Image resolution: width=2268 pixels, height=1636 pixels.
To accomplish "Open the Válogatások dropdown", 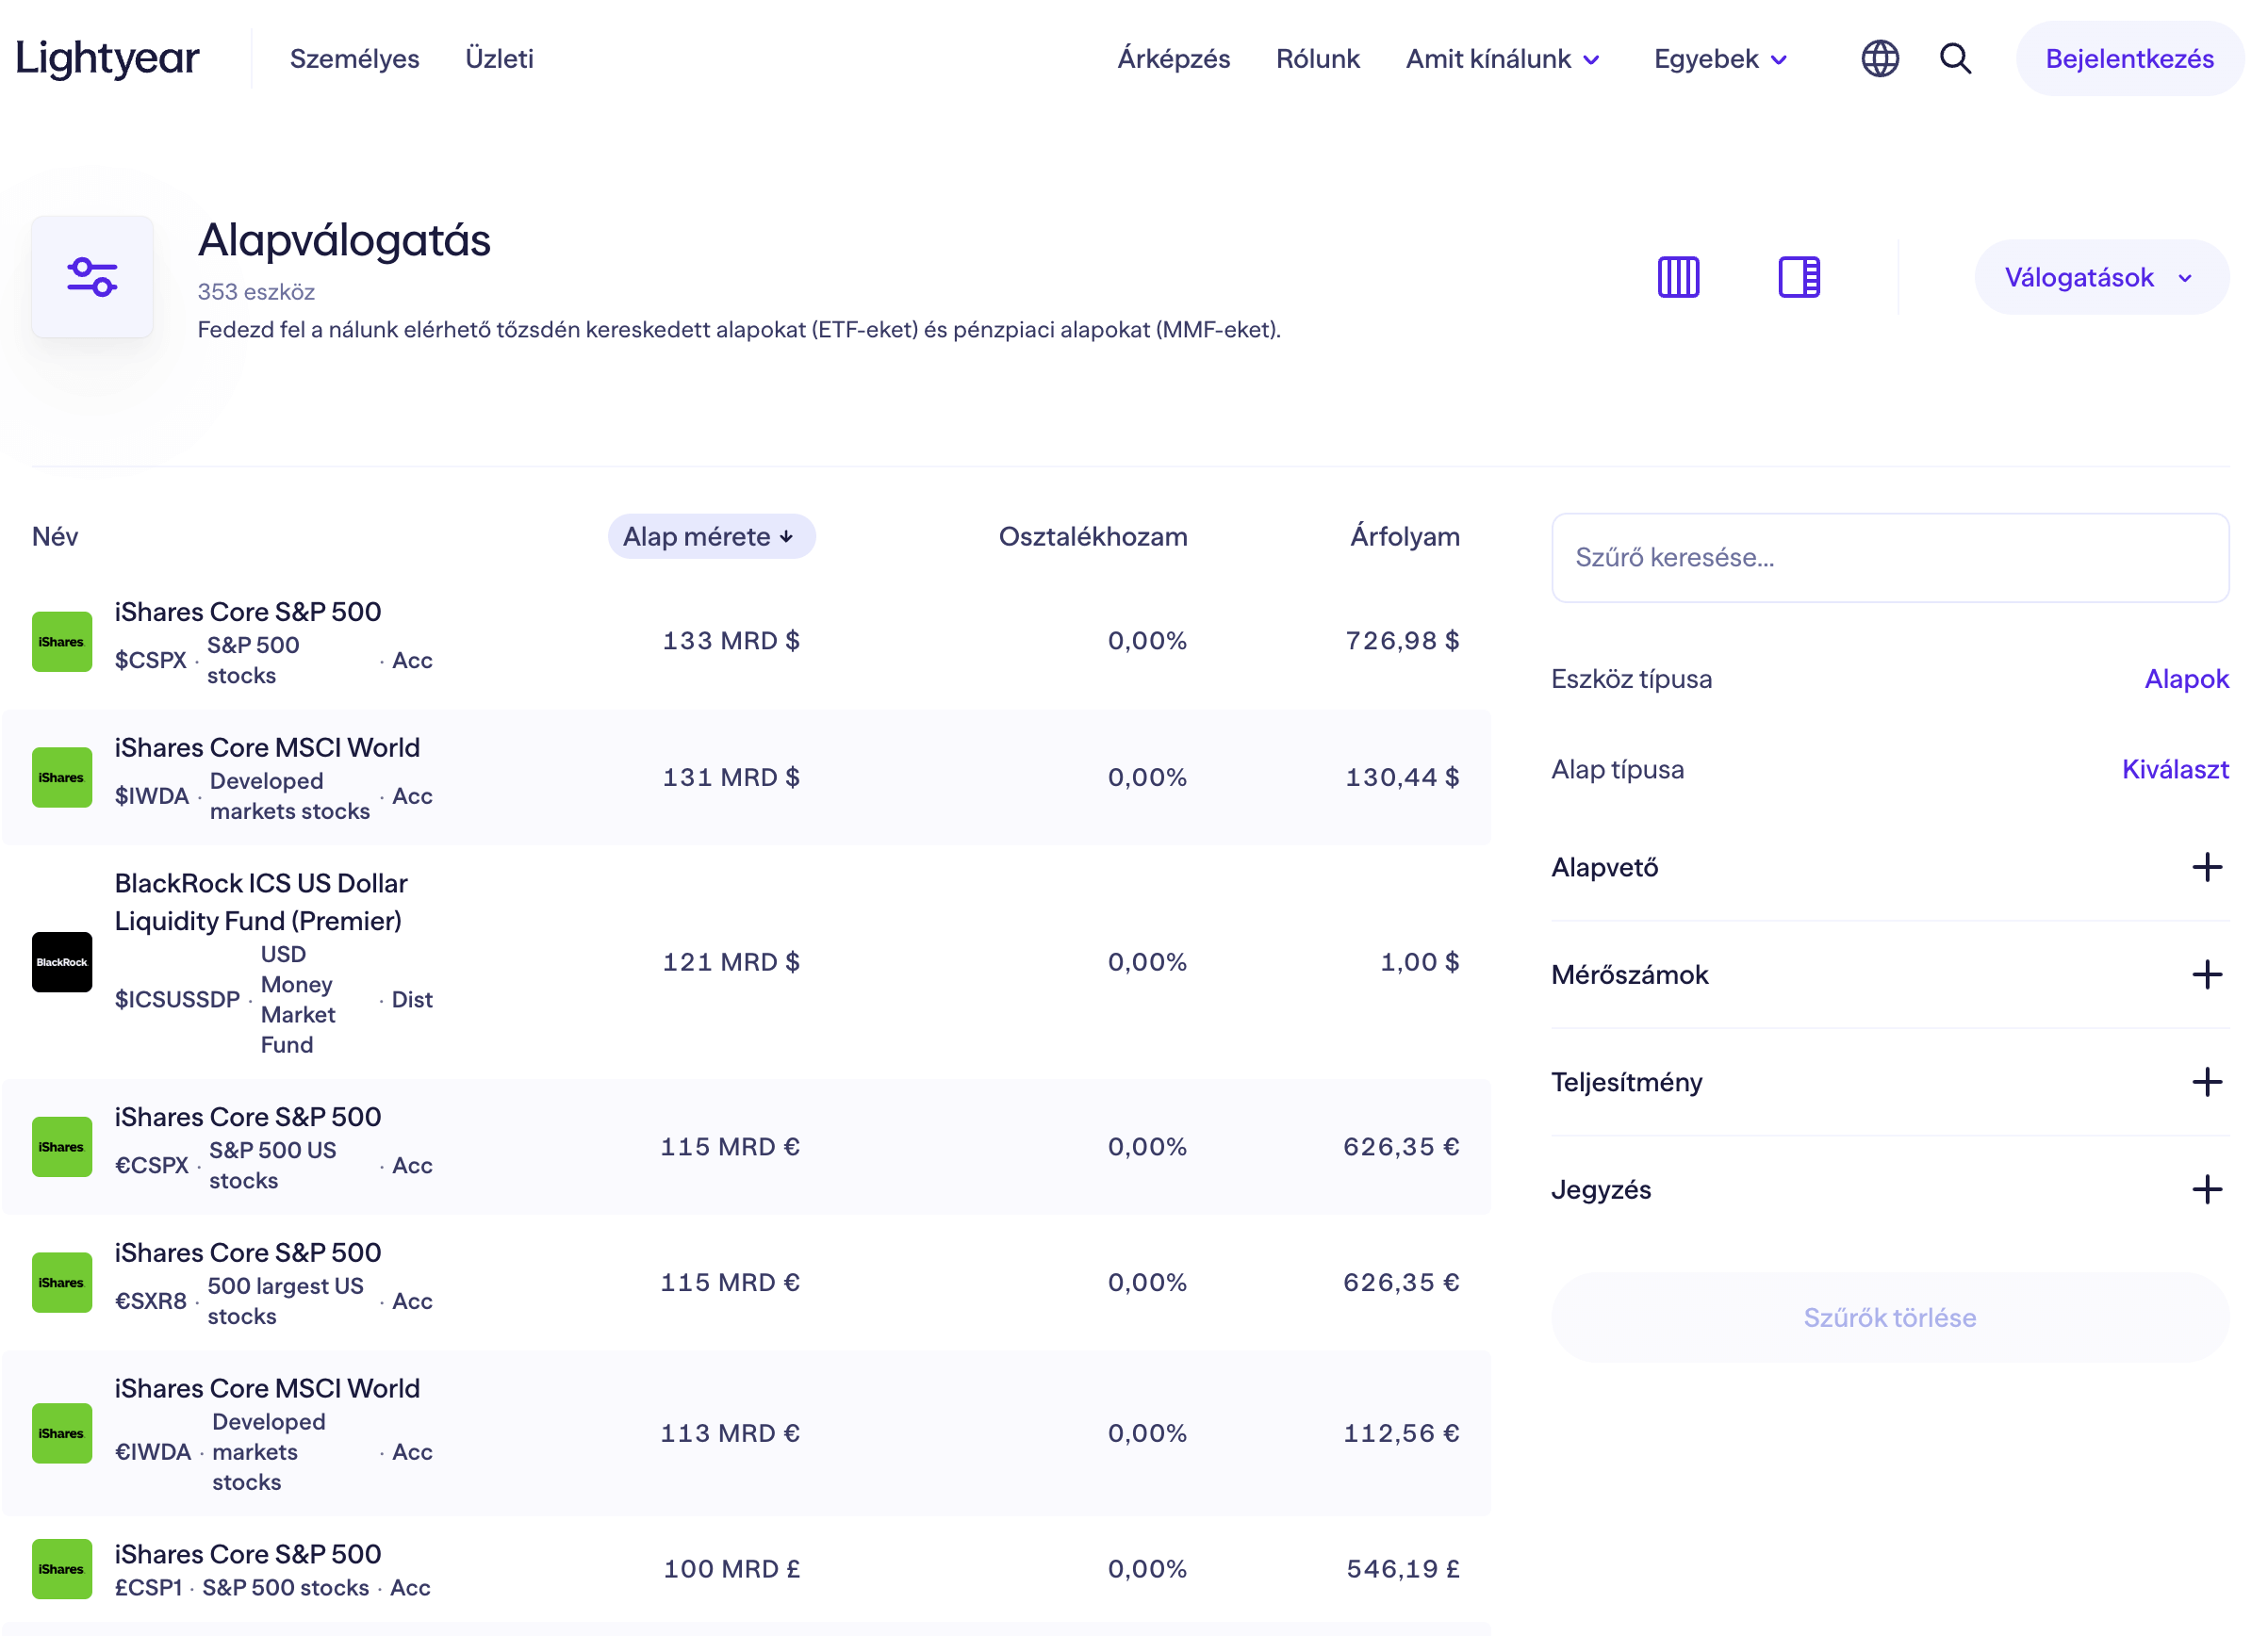I will 2100,277.
